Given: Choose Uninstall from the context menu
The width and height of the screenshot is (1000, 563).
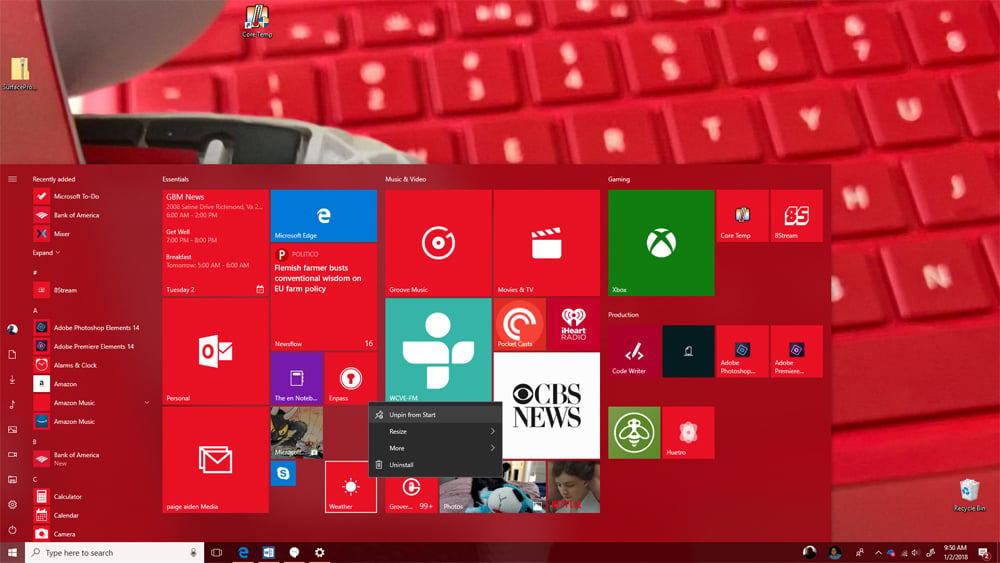Looking at the screenshot, I should 436,465.
